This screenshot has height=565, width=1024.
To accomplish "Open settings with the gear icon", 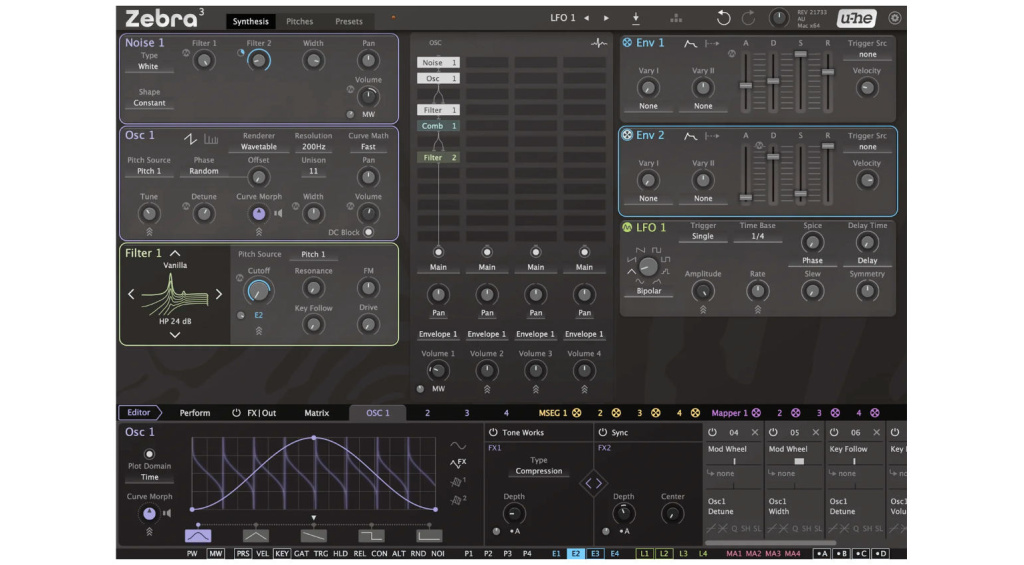I will [894, 18].
